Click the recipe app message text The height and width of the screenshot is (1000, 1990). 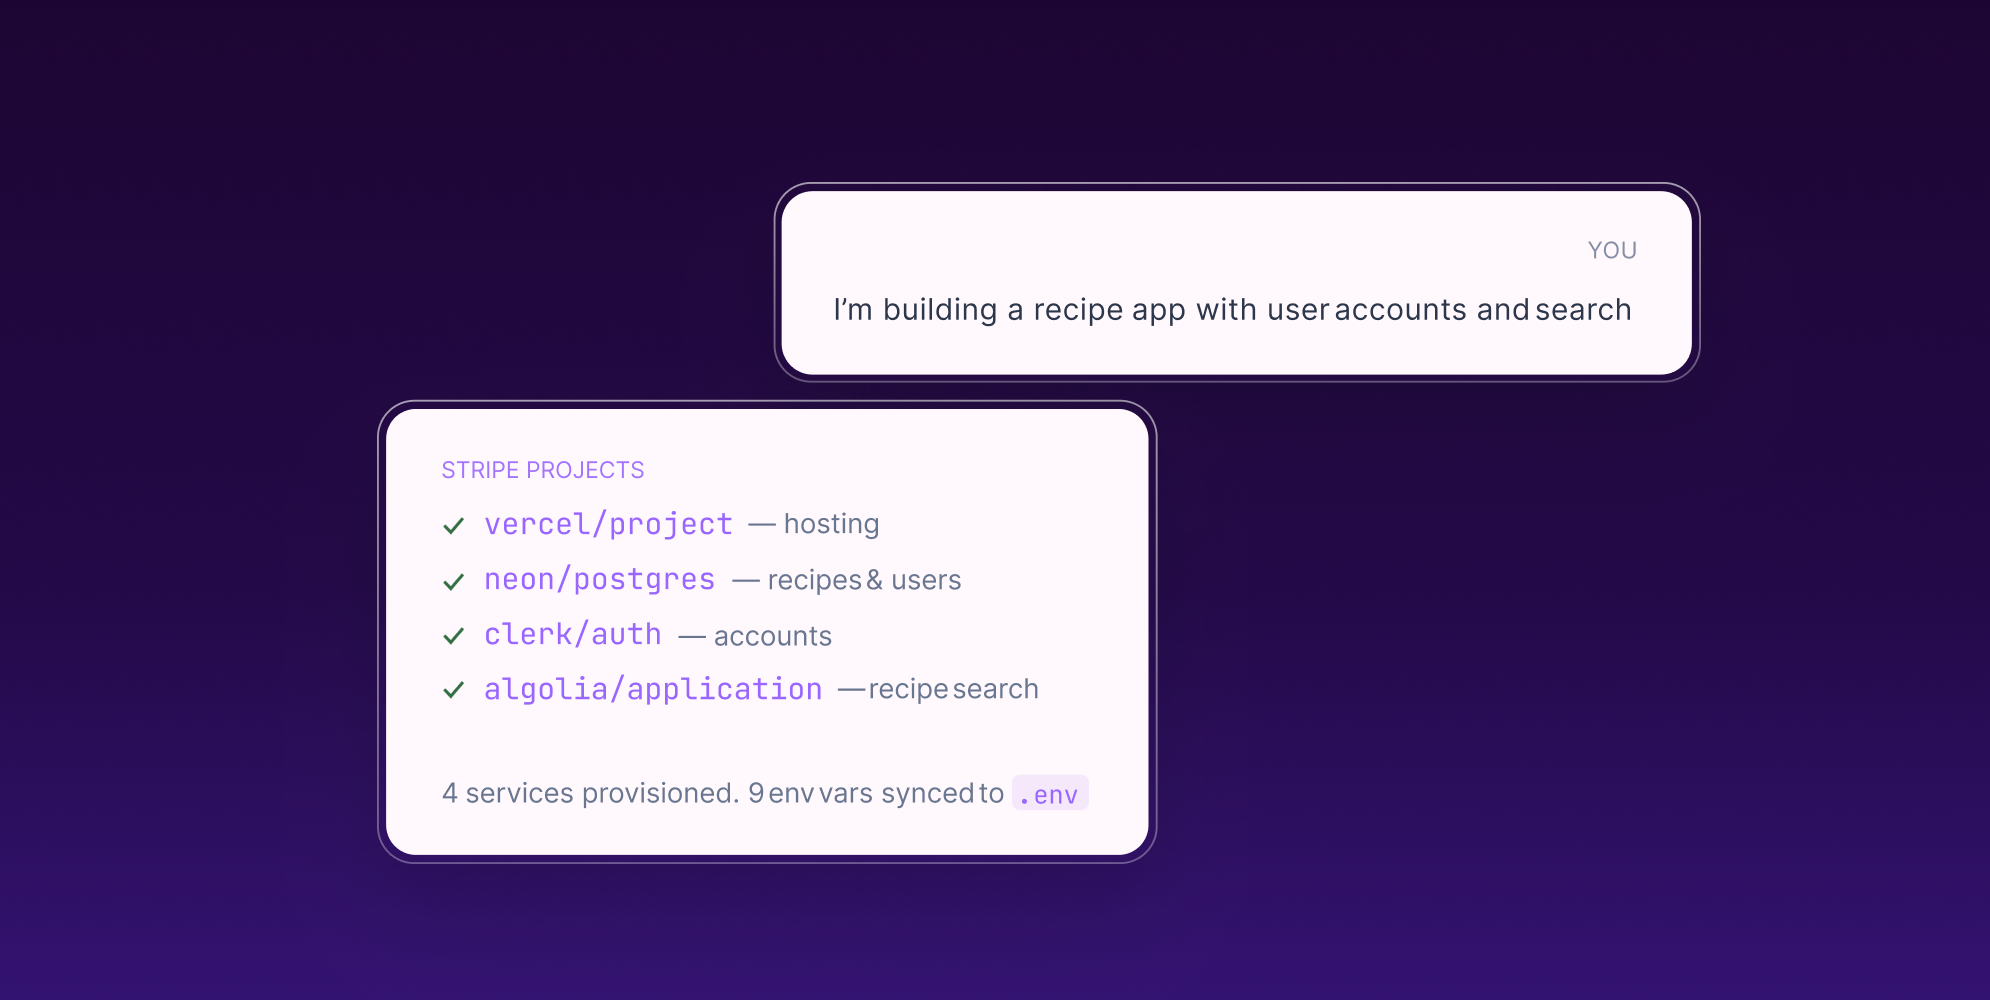pyautogui.click(x=1232, y=310)
